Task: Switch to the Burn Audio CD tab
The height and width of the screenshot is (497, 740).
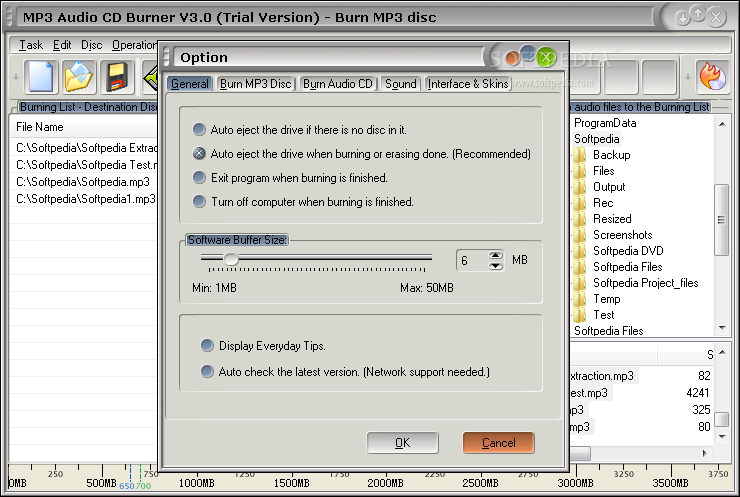Action: pos(338,84)
